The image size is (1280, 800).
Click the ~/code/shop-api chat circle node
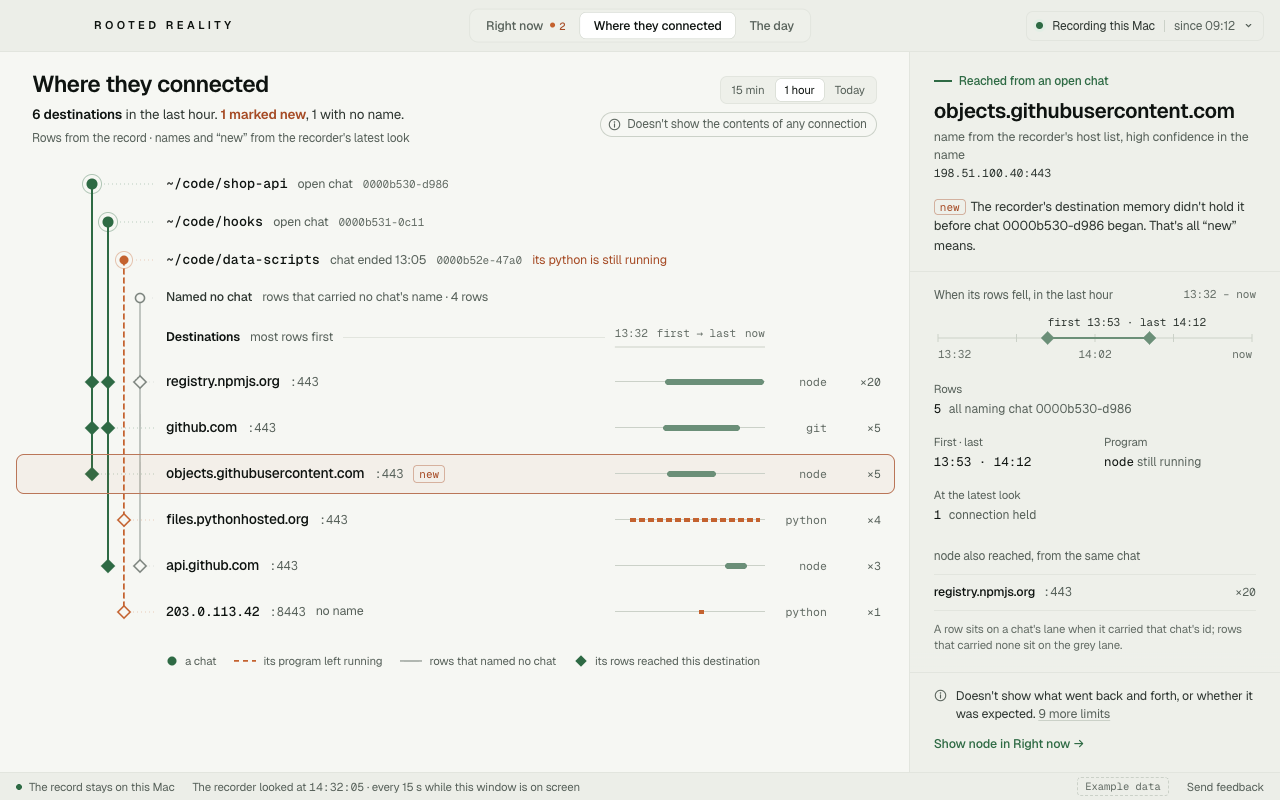point(92,184)
